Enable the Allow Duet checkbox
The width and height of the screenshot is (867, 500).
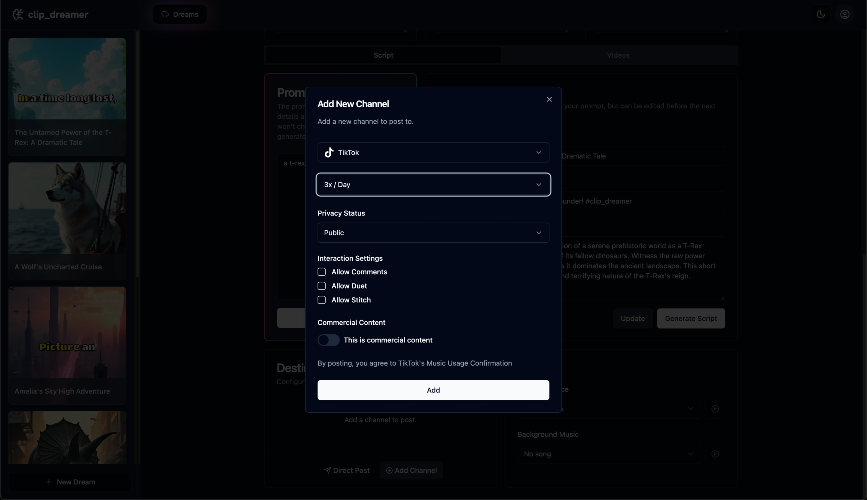coord(321,286)
